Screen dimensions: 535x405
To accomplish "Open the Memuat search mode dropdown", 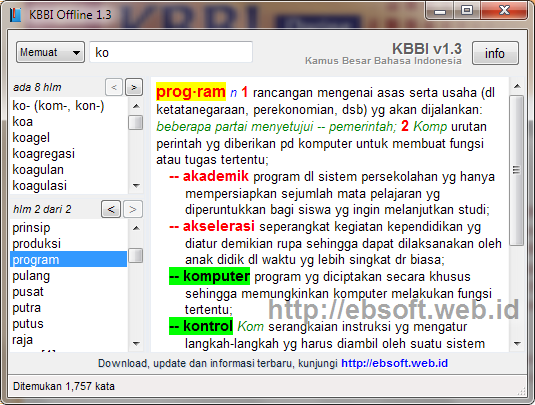I will pyautogui.click(x=50, y=52).
